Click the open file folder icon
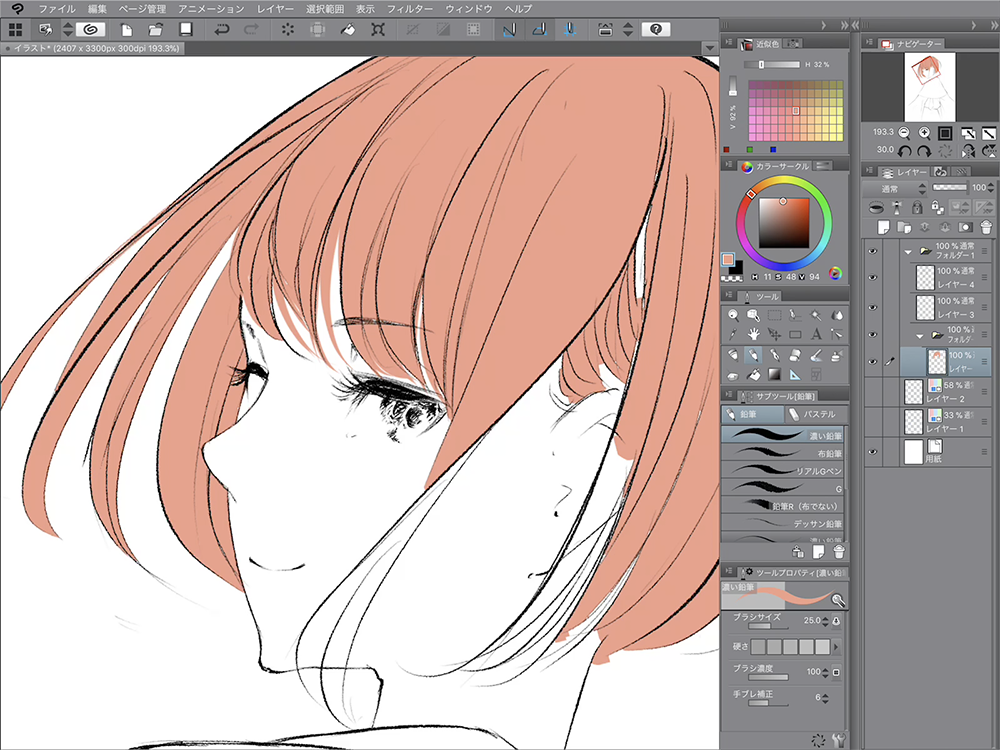The height and width of the screenshot is (750, 1000). (x=156, y=29)
